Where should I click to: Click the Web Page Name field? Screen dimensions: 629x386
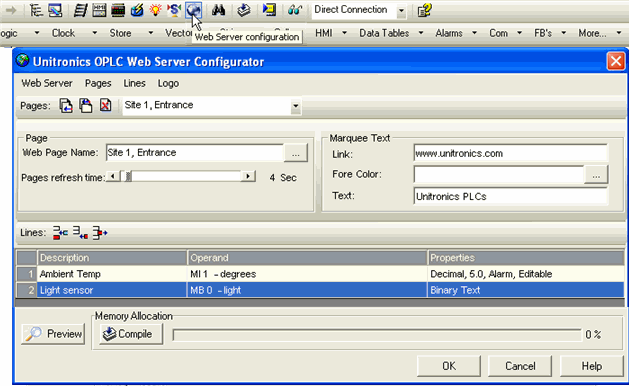(195, 153)
